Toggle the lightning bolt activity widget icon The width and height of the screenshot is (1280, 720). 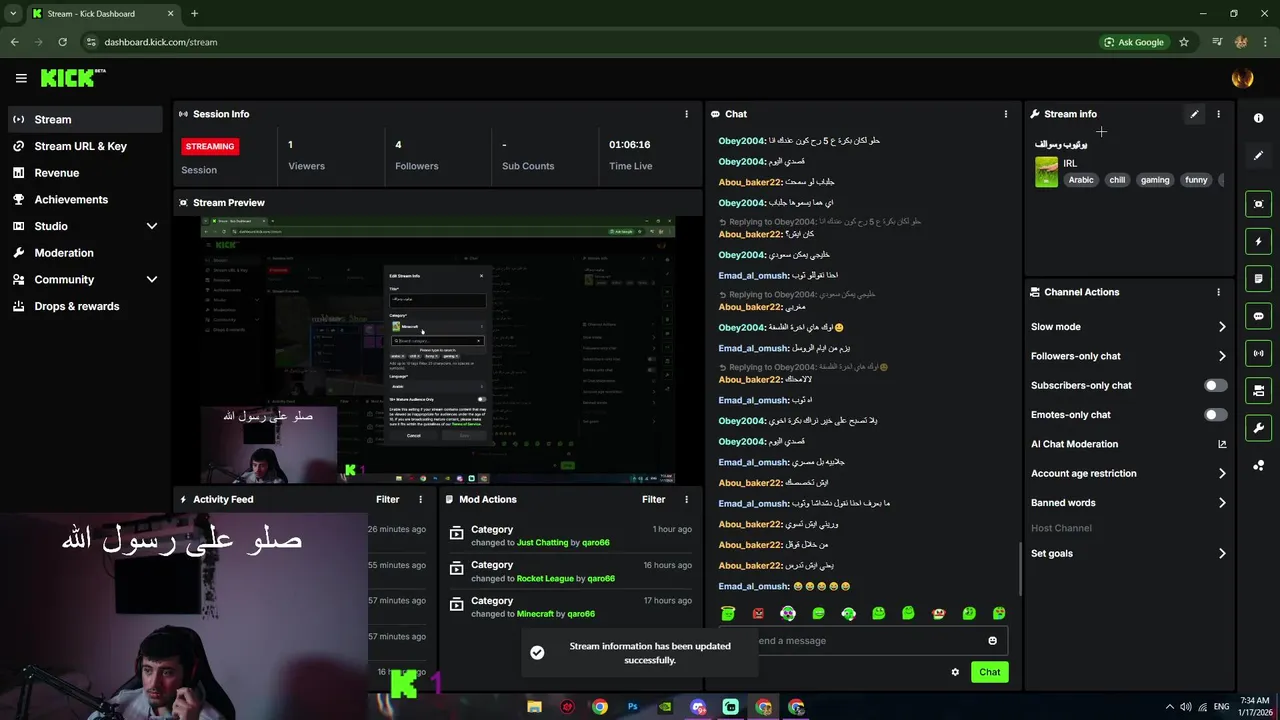[x=1258, y=241]
